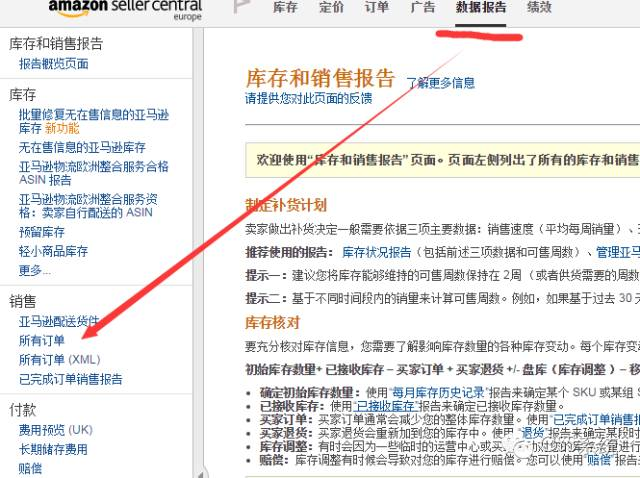Open 预留库存 report
Viewport: 640px width, 478px height.
(42, 232)
